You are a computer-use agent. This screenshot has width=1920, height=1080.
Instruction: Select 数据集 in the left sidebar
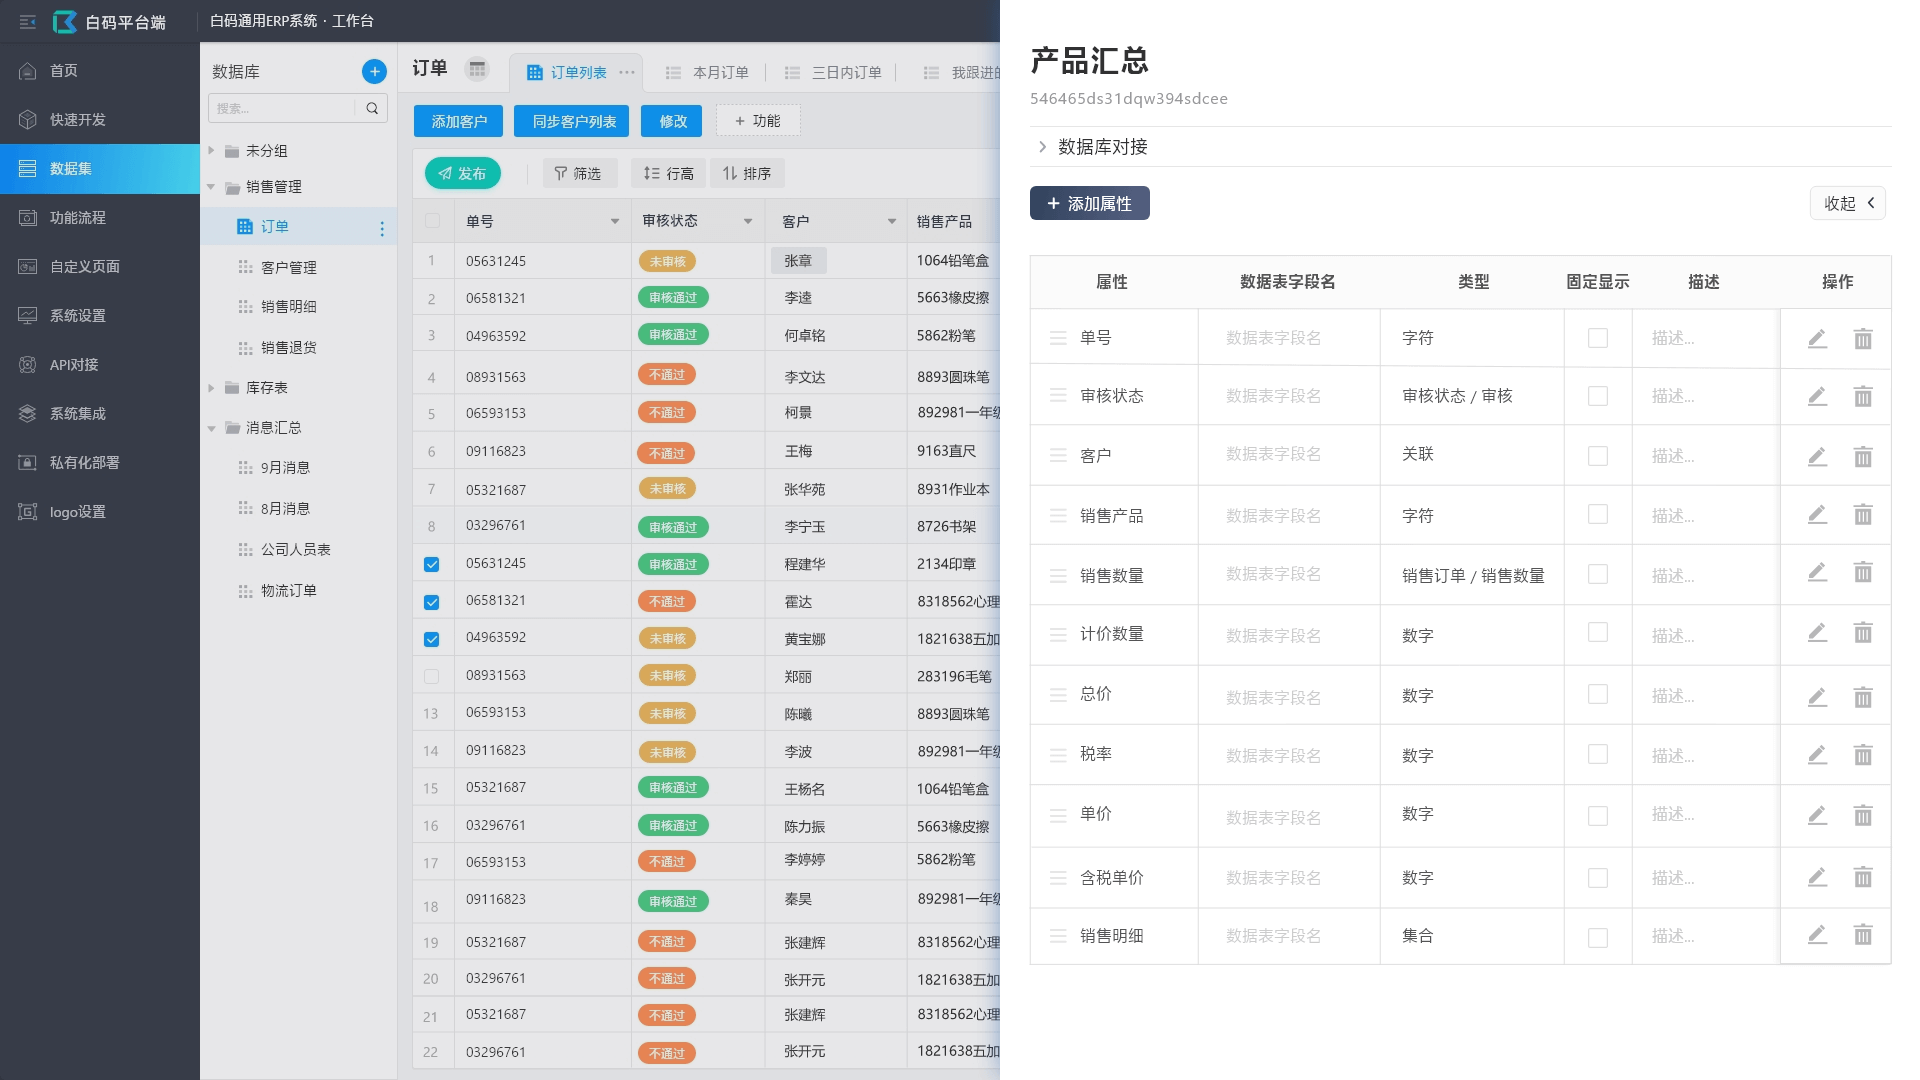(100, 168)
